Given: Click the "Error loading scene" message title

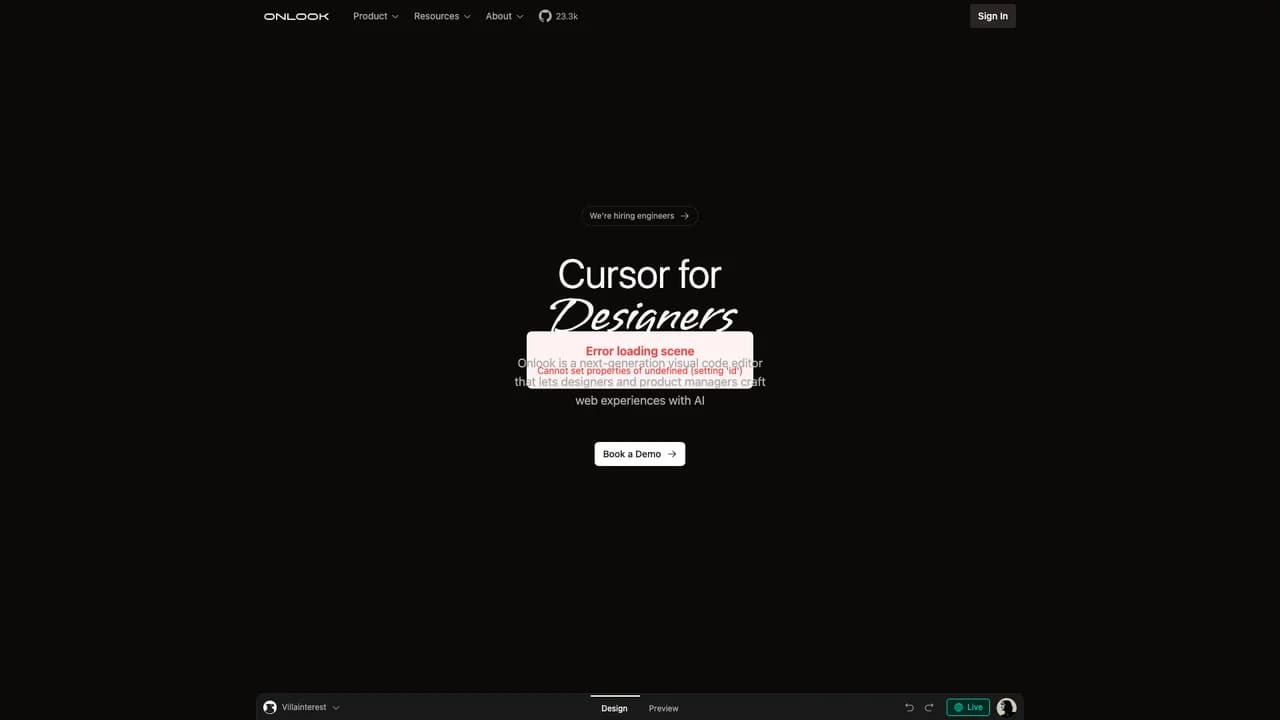Looking at the screenshot, I should pos(640,351).
